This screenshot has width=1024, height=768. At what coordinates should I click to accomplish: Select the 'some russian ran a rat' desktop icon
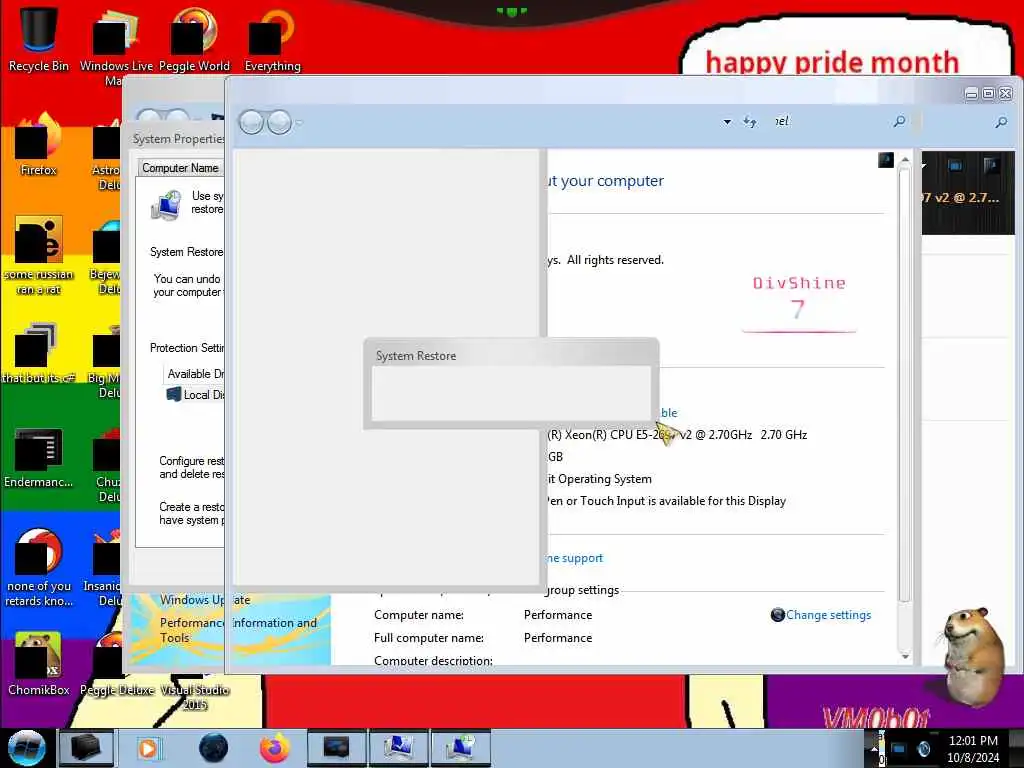point(39,255)
